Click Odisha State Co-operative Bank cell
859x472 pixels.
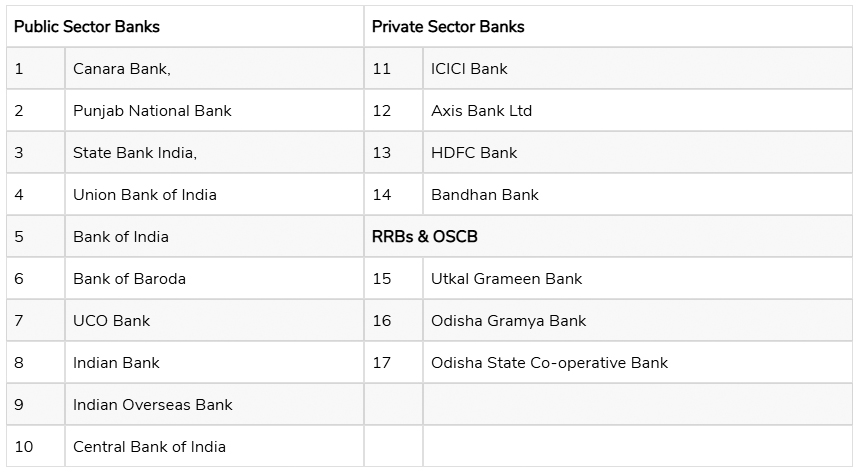(638, 362)
